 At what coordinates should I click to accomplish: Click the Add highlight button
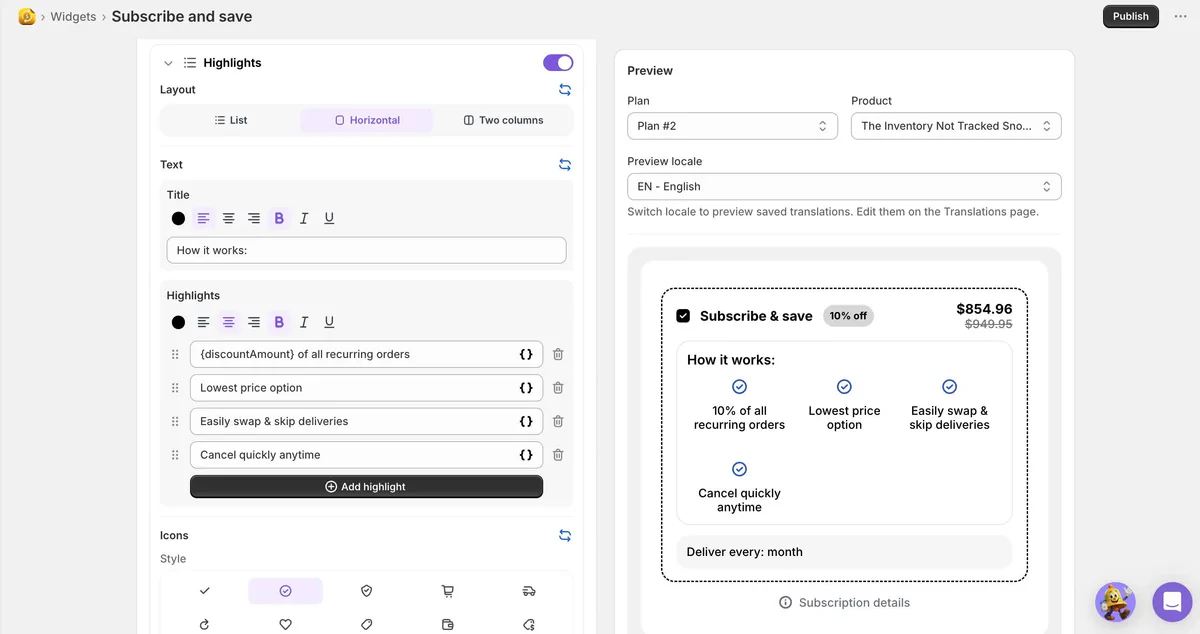[x=366, y=487]
